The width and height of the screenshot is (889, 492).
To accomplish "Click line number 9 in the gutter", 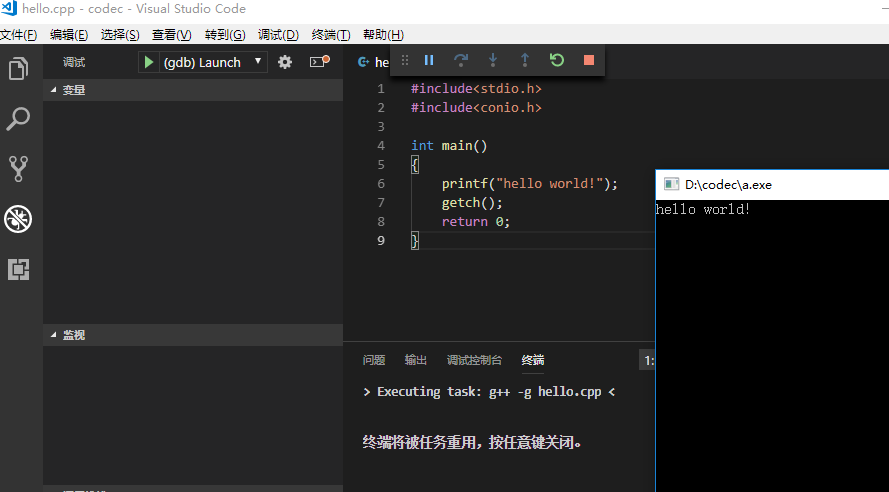I will pos(381,240).
